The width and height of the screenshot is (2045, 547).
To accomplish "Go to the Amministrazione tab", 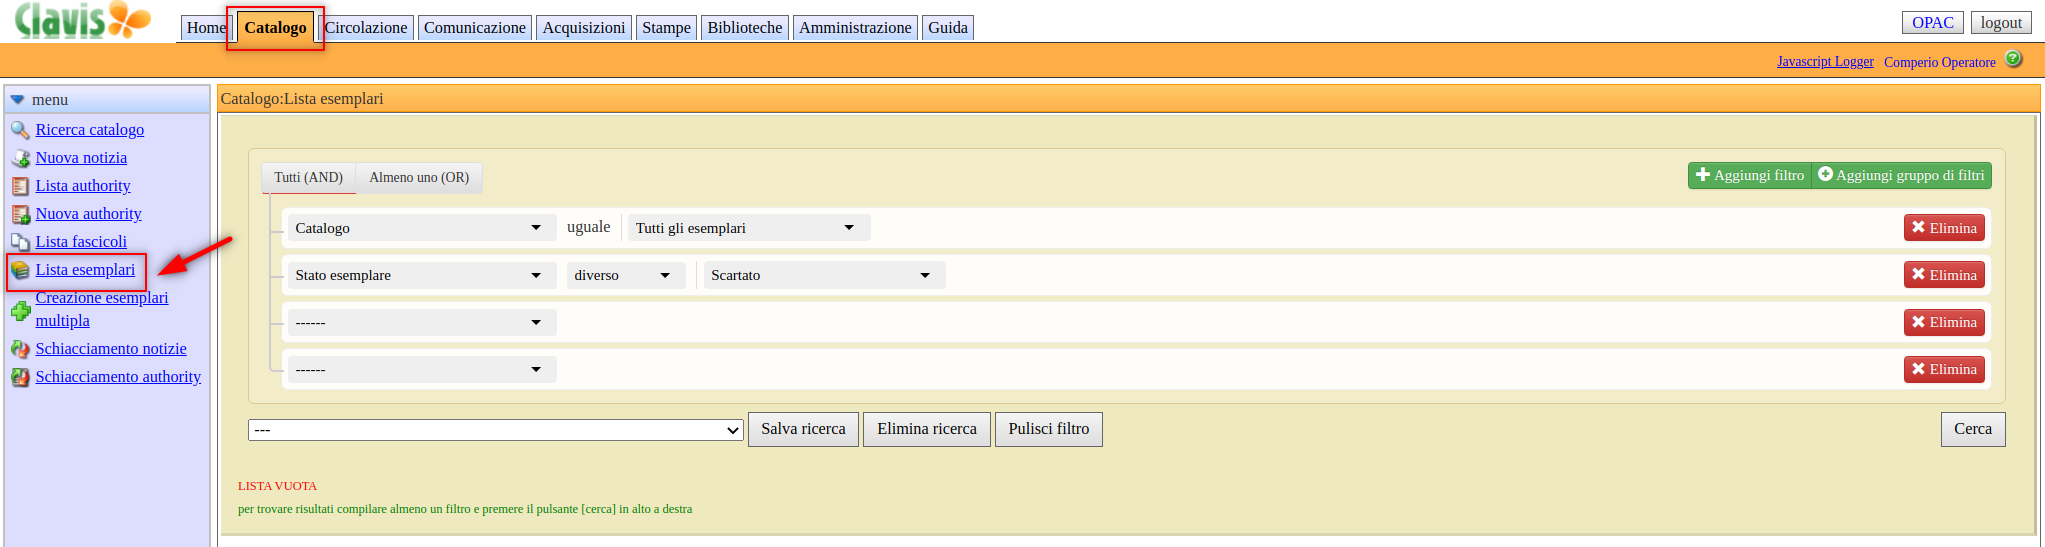I will click(855, 28).
